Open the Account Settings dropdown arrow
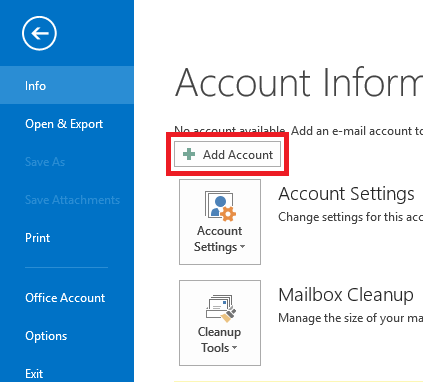423x382 pixels. [x=242, y=247]
